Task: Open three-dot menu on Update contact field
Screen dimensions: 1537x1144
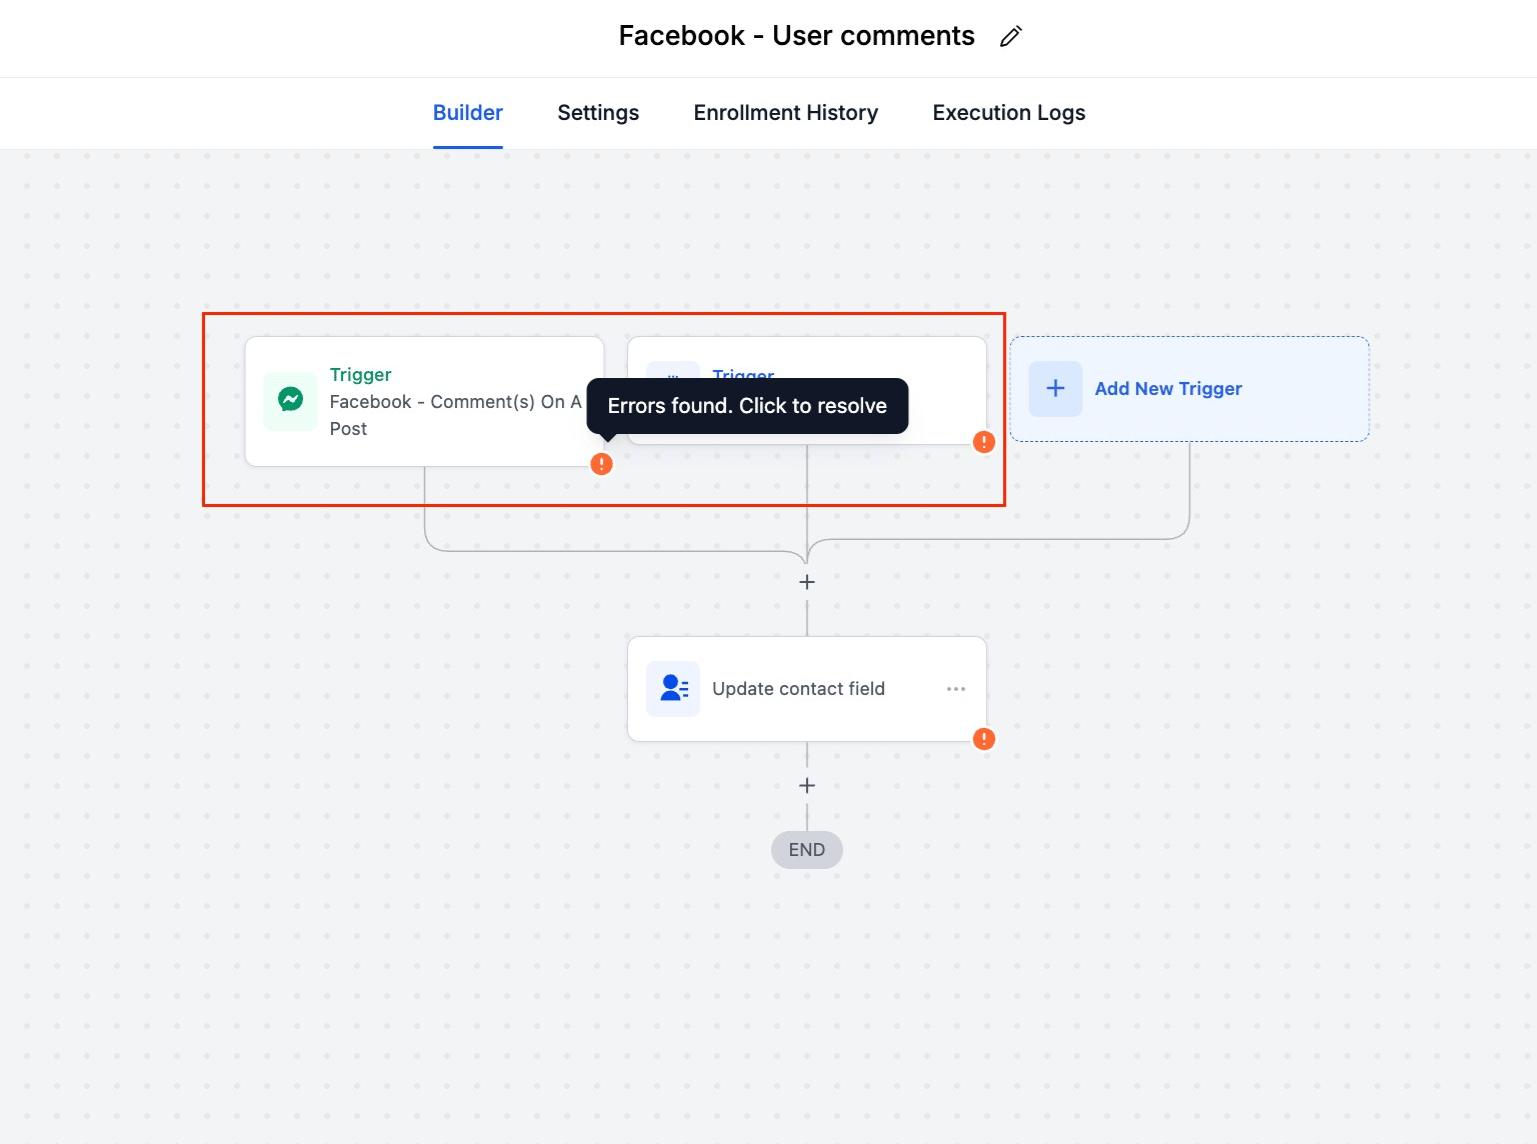Action: 956,689
